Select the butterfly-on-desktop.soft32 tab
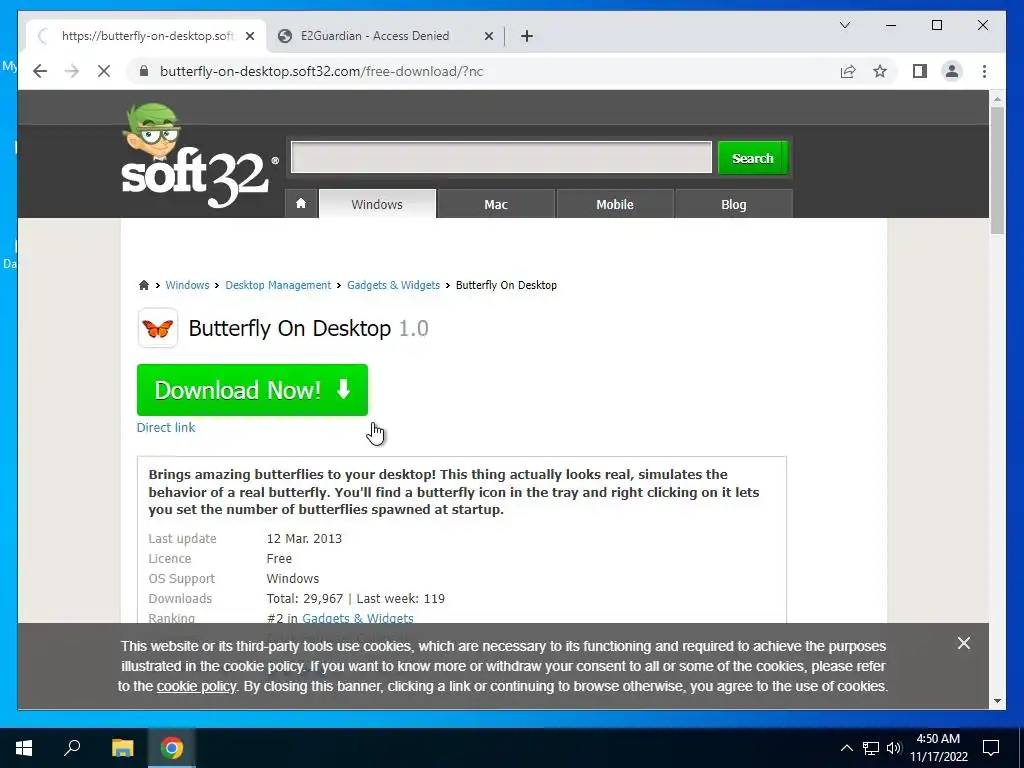 pos(146,36)
